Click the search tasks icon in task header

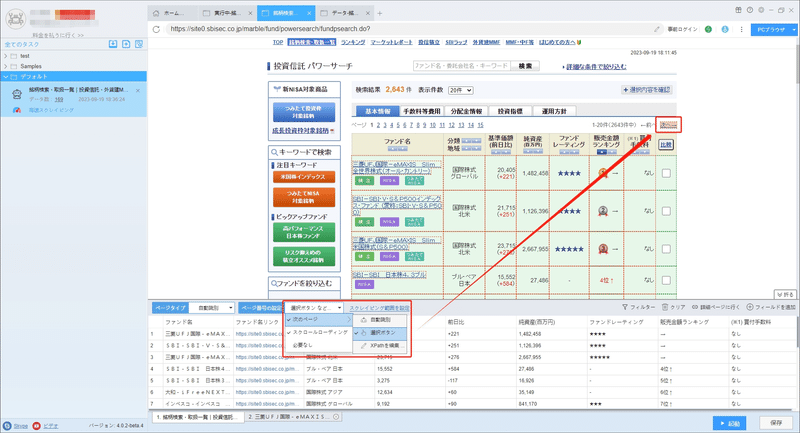[x=139, y=44]
